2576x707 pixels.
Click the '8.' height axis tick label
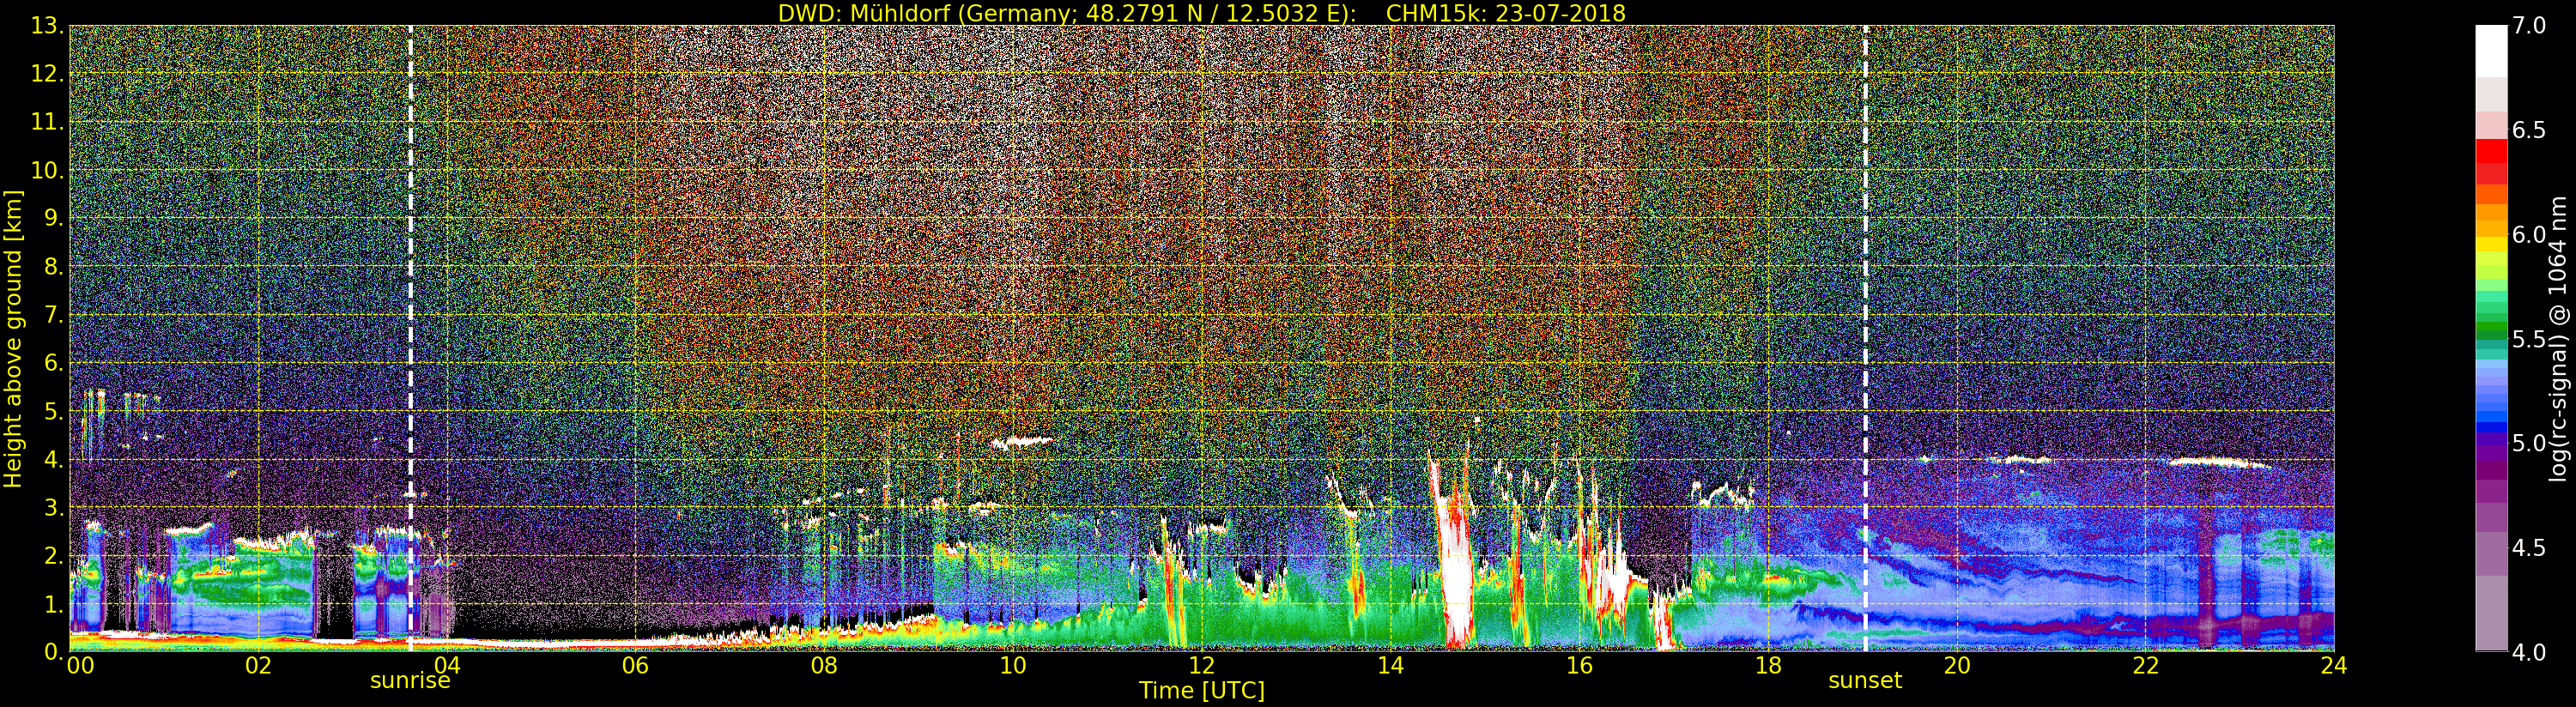coord(54,267)
